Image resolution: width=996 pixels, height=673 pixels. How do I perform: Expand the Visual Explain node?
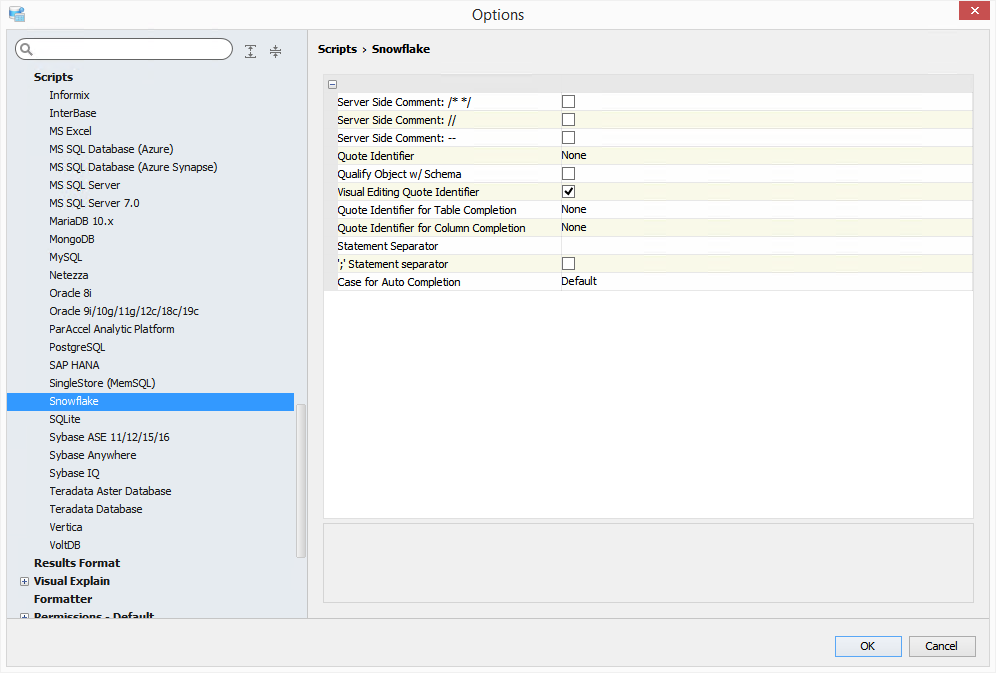[x=24, y=581]
